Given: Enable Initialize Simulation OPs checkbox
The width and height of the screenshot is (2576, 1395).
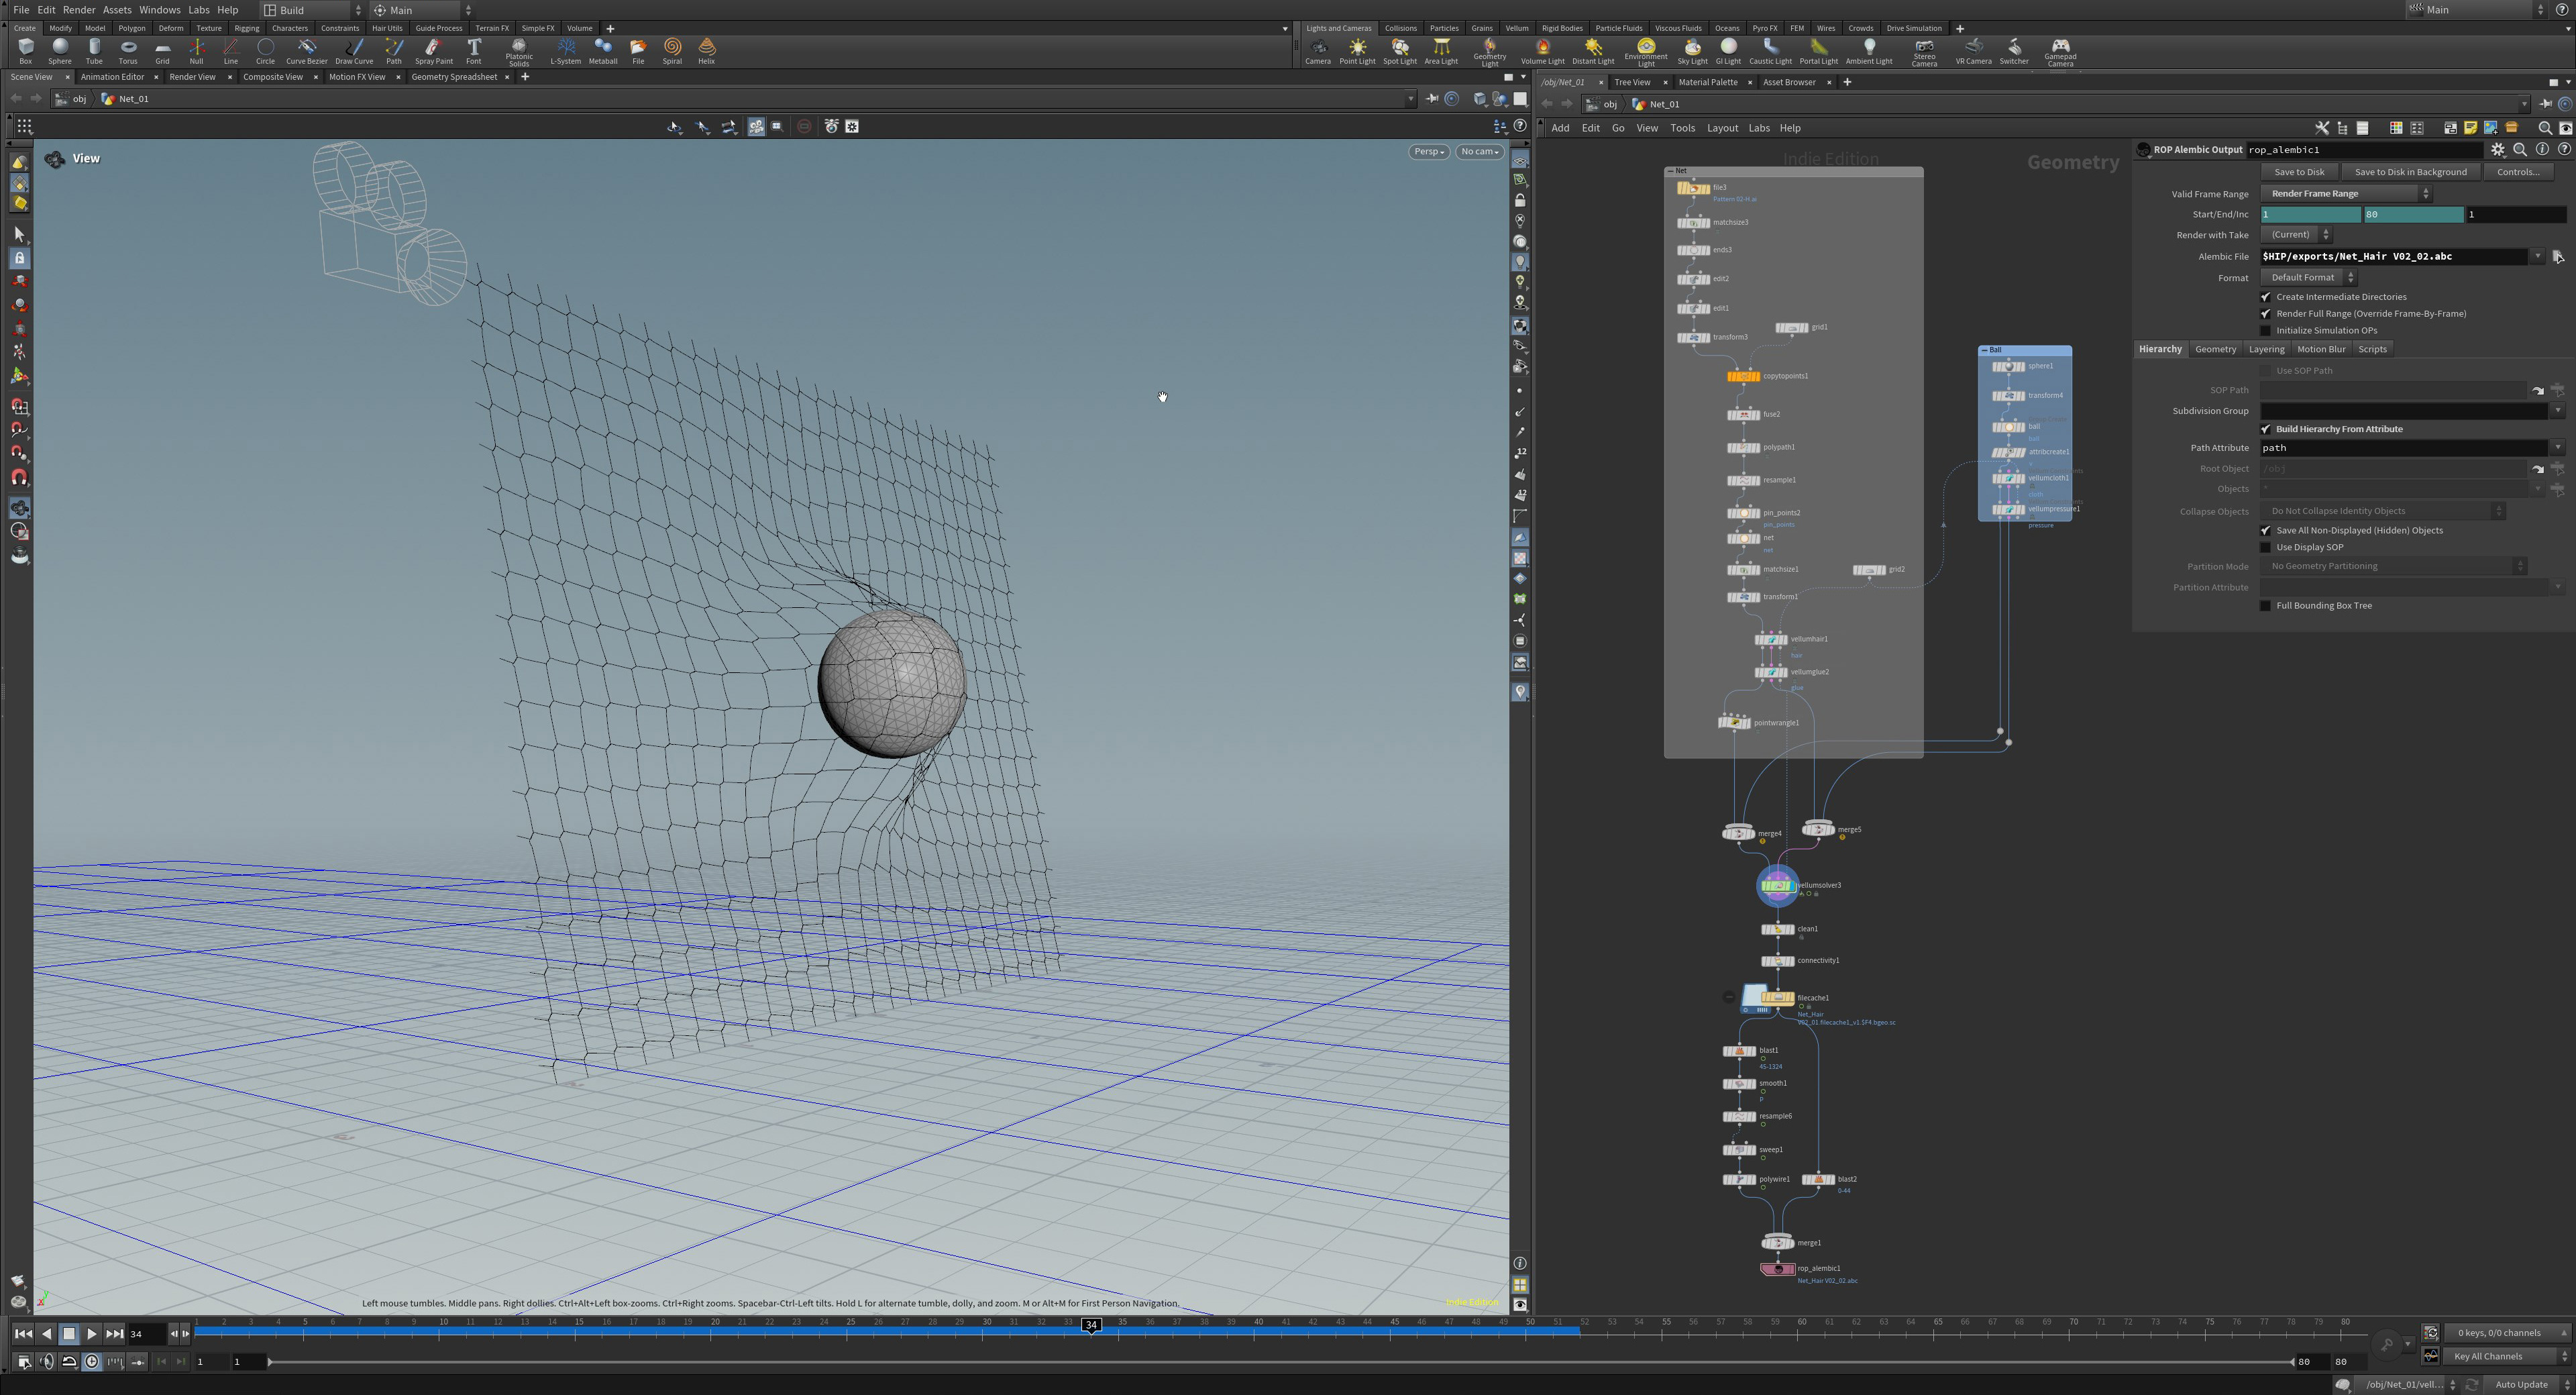Looking at the screenshot, I should [x=2266, y=331].
